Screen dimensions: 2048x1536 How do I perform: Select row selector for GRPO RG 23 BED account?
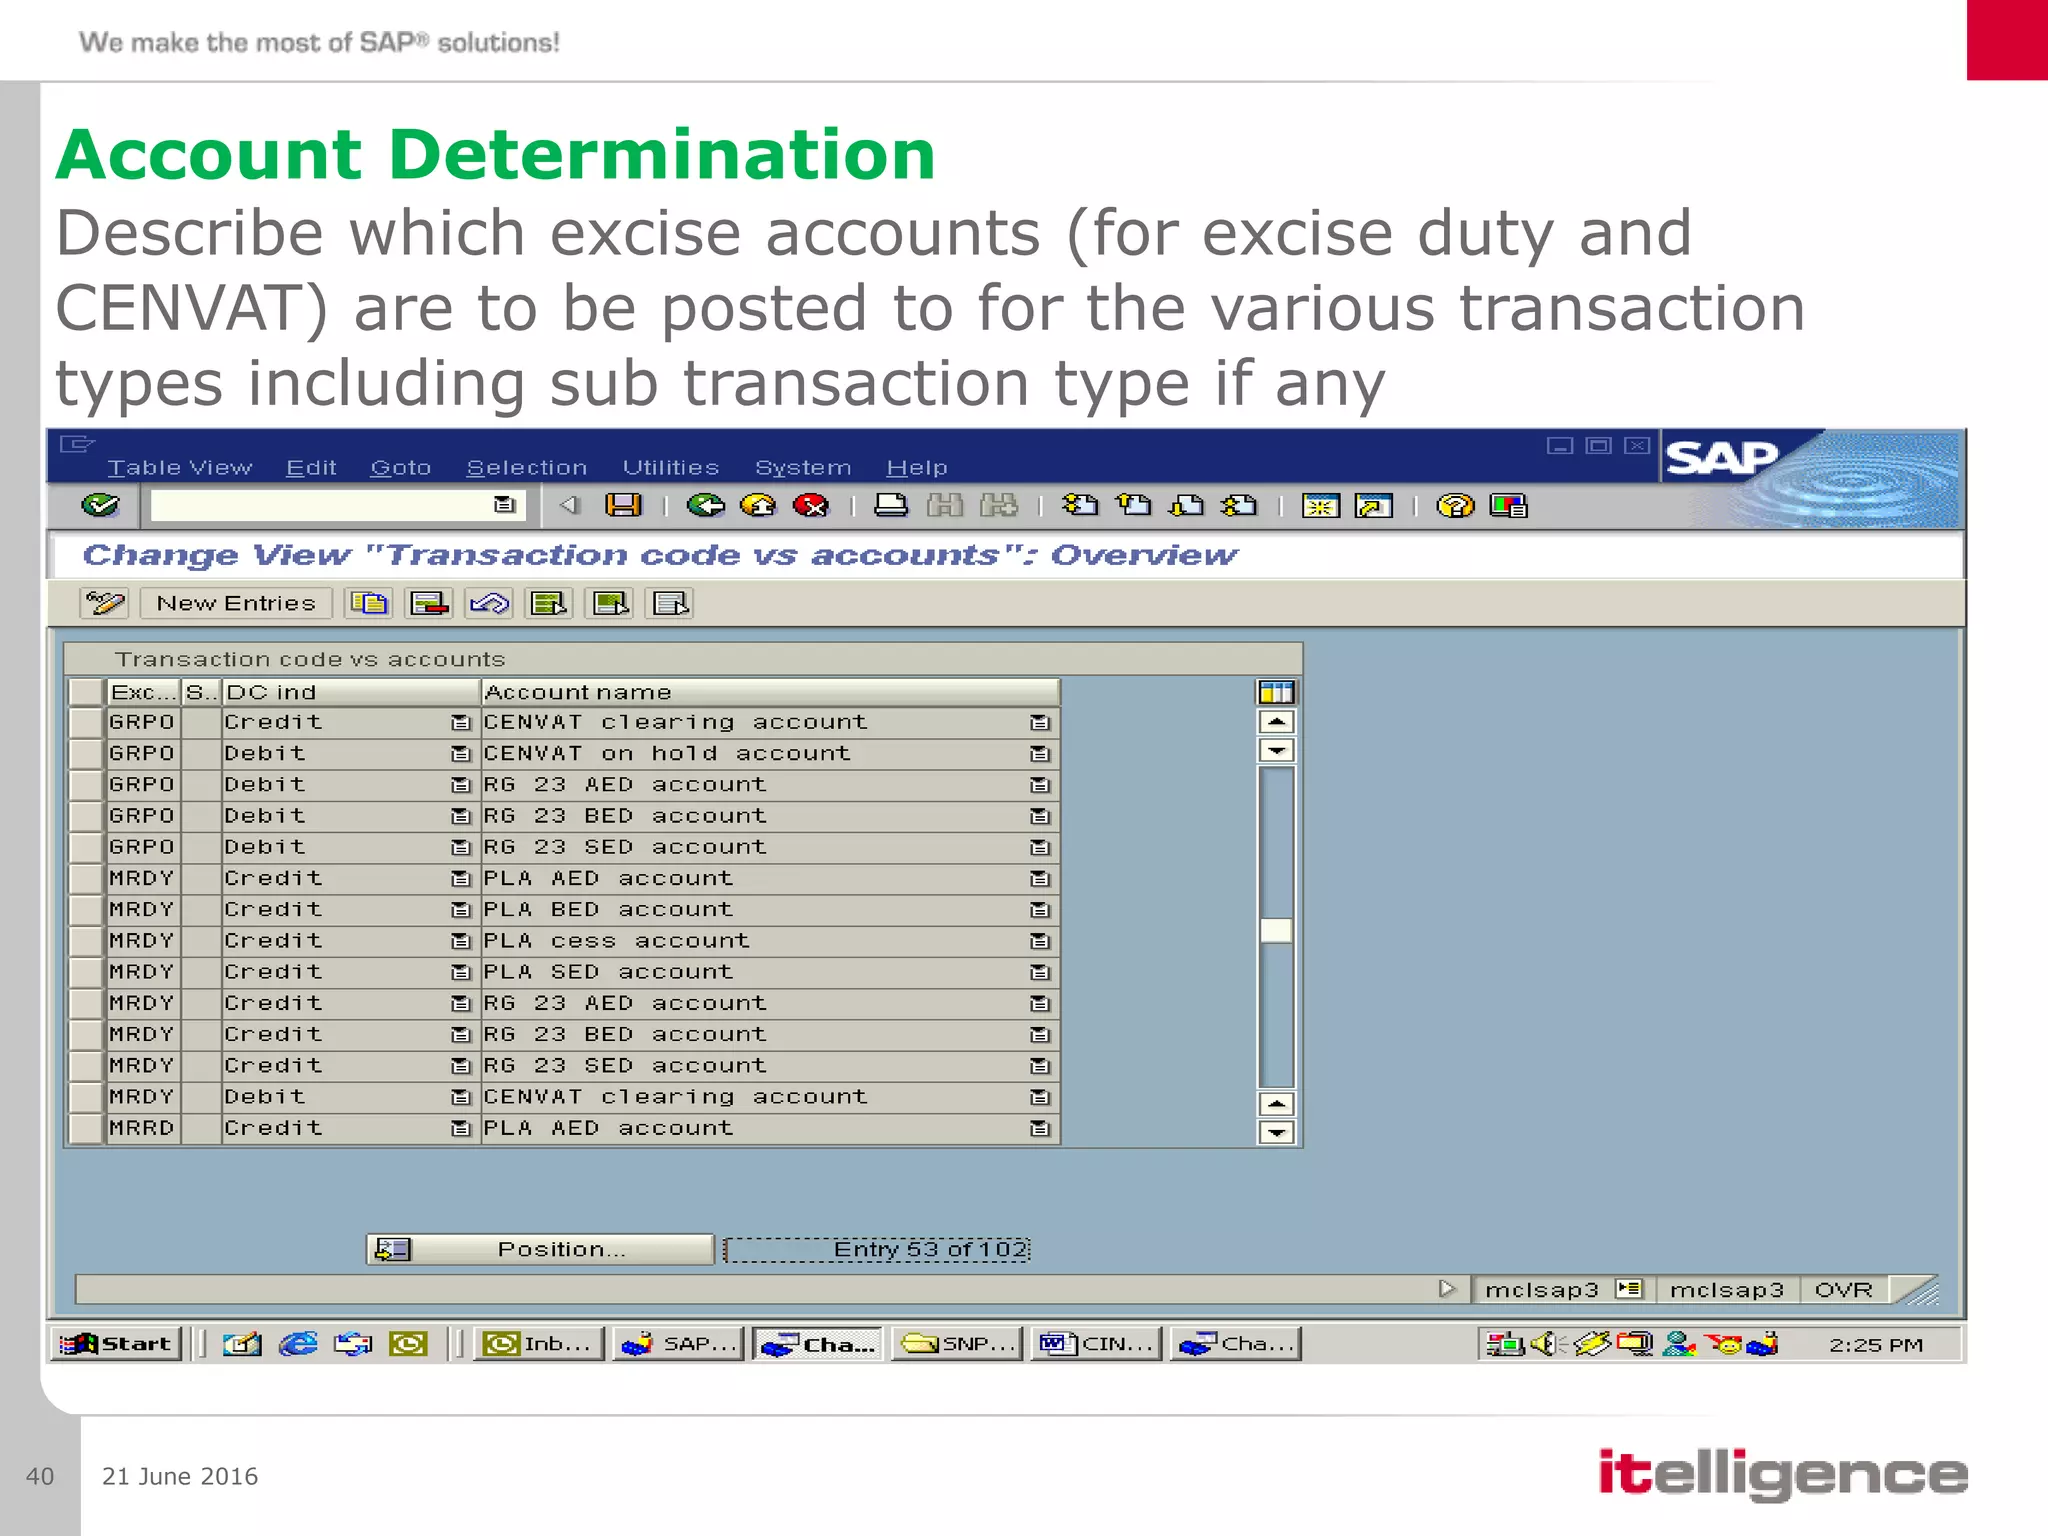click(86, 816)
